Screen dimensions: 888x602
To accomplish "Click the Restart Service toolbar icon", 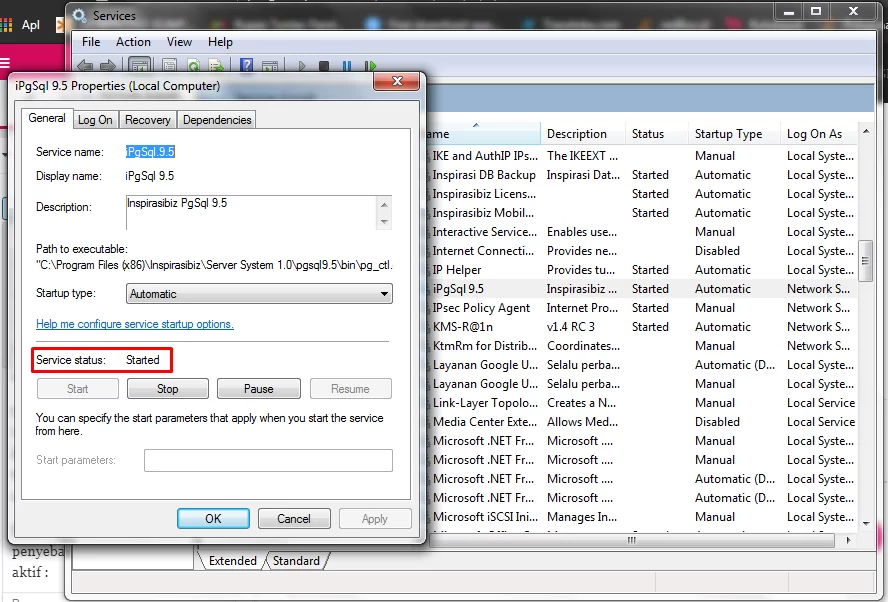I will [370, 66].
